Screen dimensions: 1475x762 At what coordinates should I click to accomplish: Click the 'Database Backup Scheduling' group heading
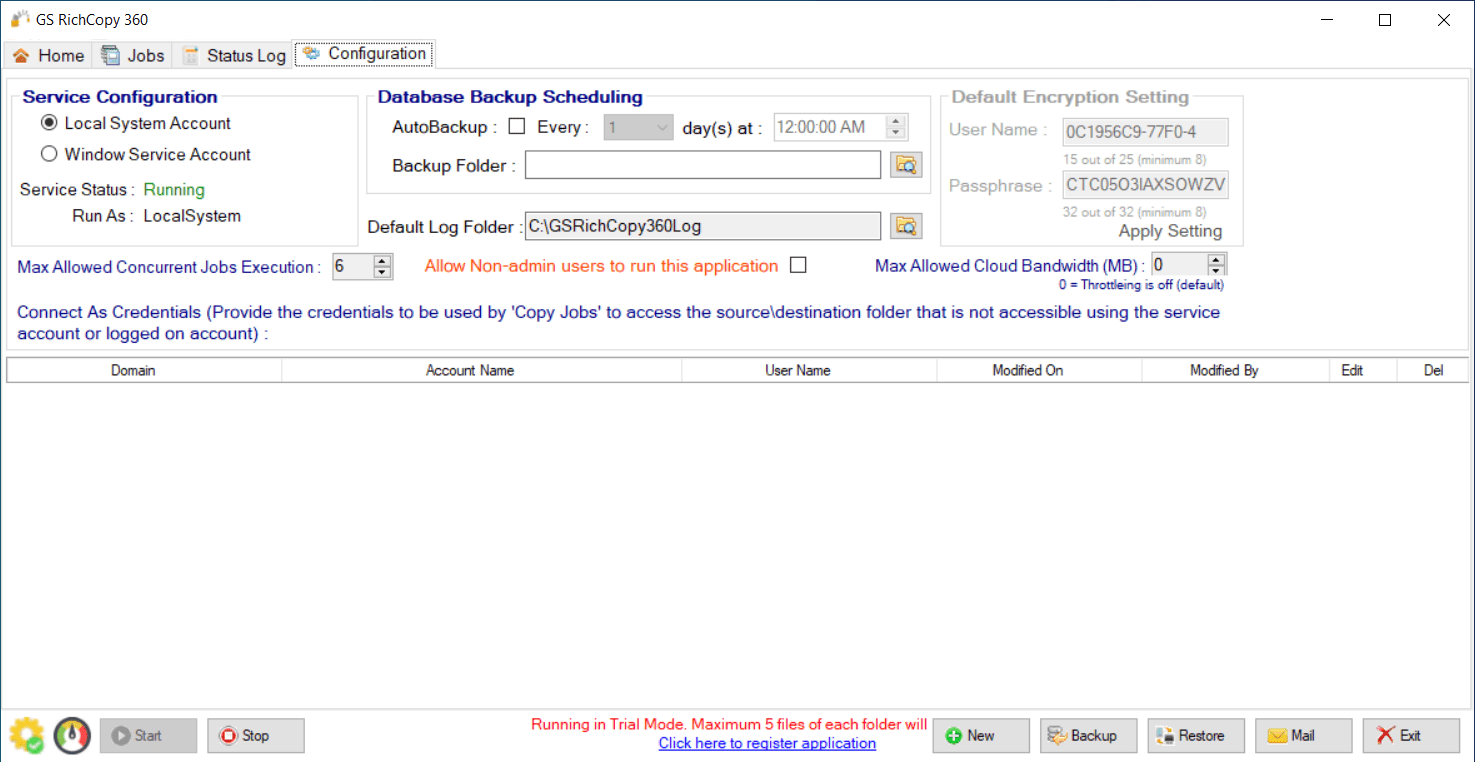(x=510, y=97)
